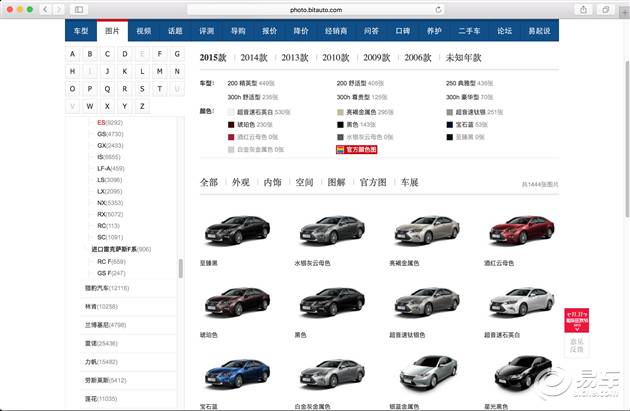Open the 口碑 navigation tab

(403, 31)
